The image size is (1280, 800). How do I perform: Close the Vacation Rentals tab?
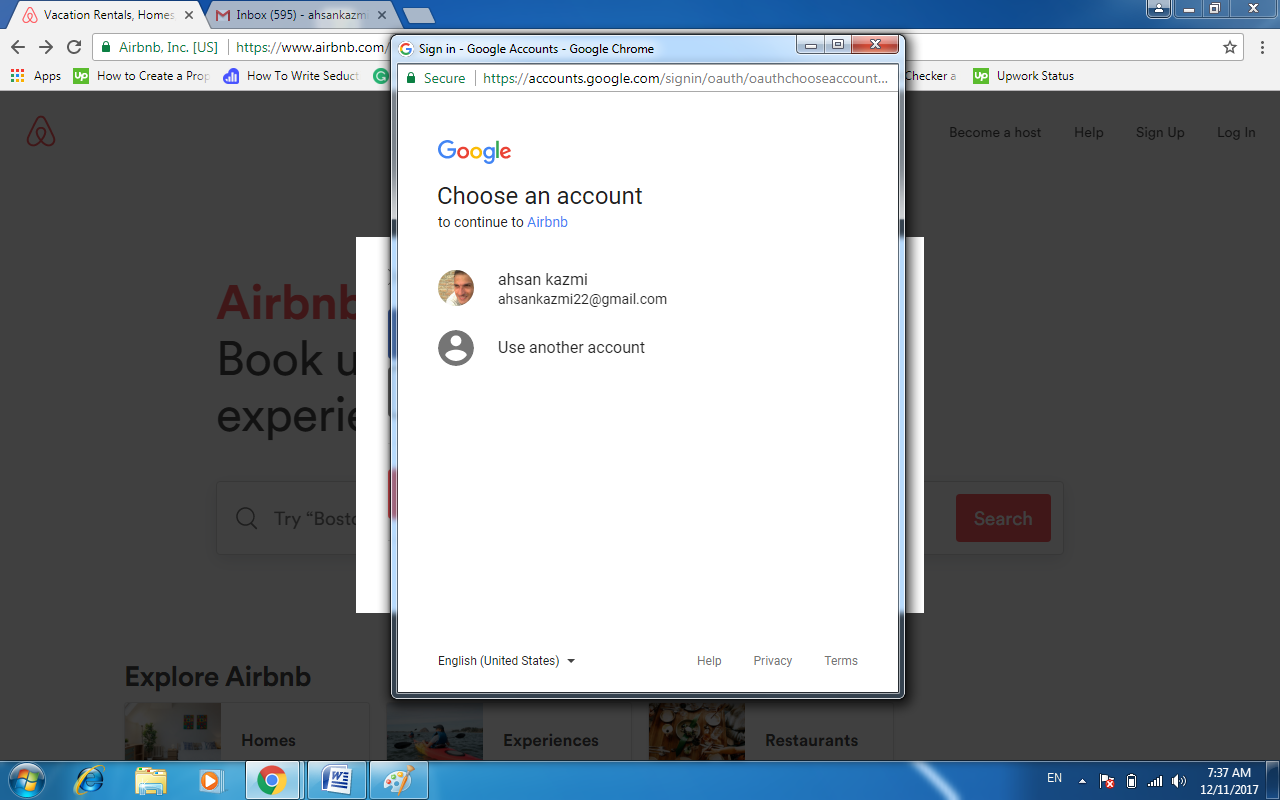pos(189,15)
